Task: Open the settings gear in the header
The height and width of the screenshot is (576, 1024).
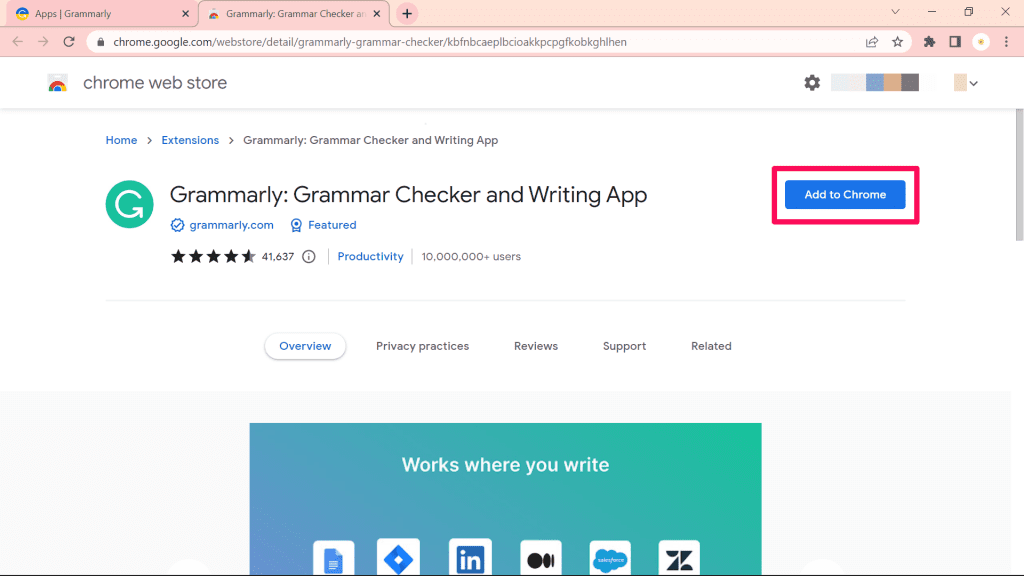Action: tap(812, 83)
